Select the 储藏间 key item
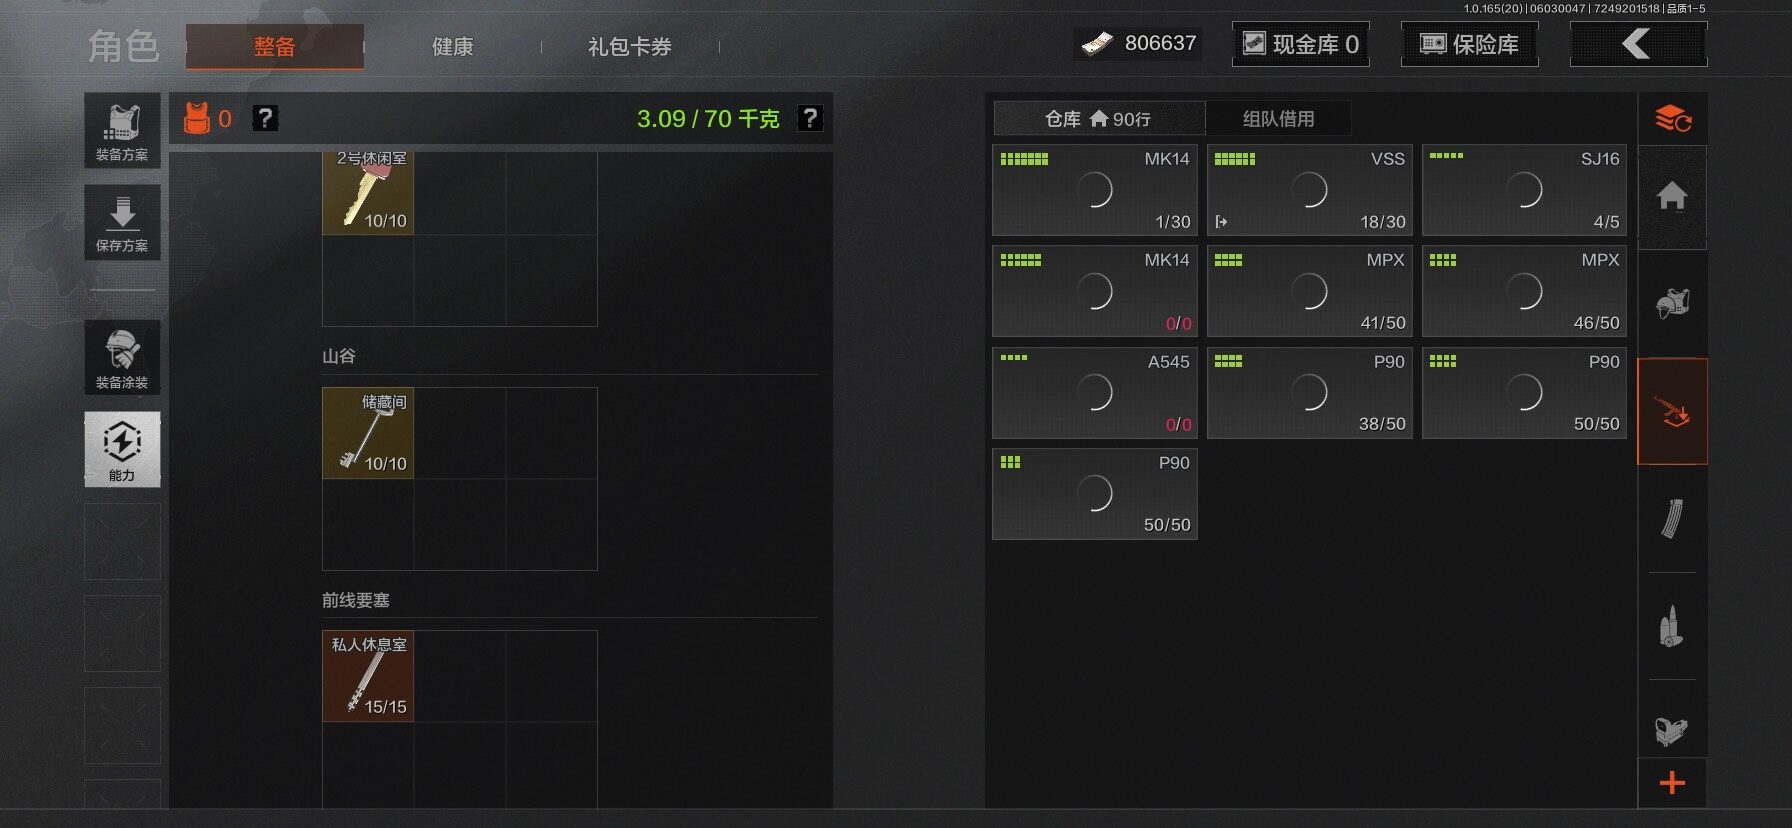1792x828 pixels. point(368,433)
